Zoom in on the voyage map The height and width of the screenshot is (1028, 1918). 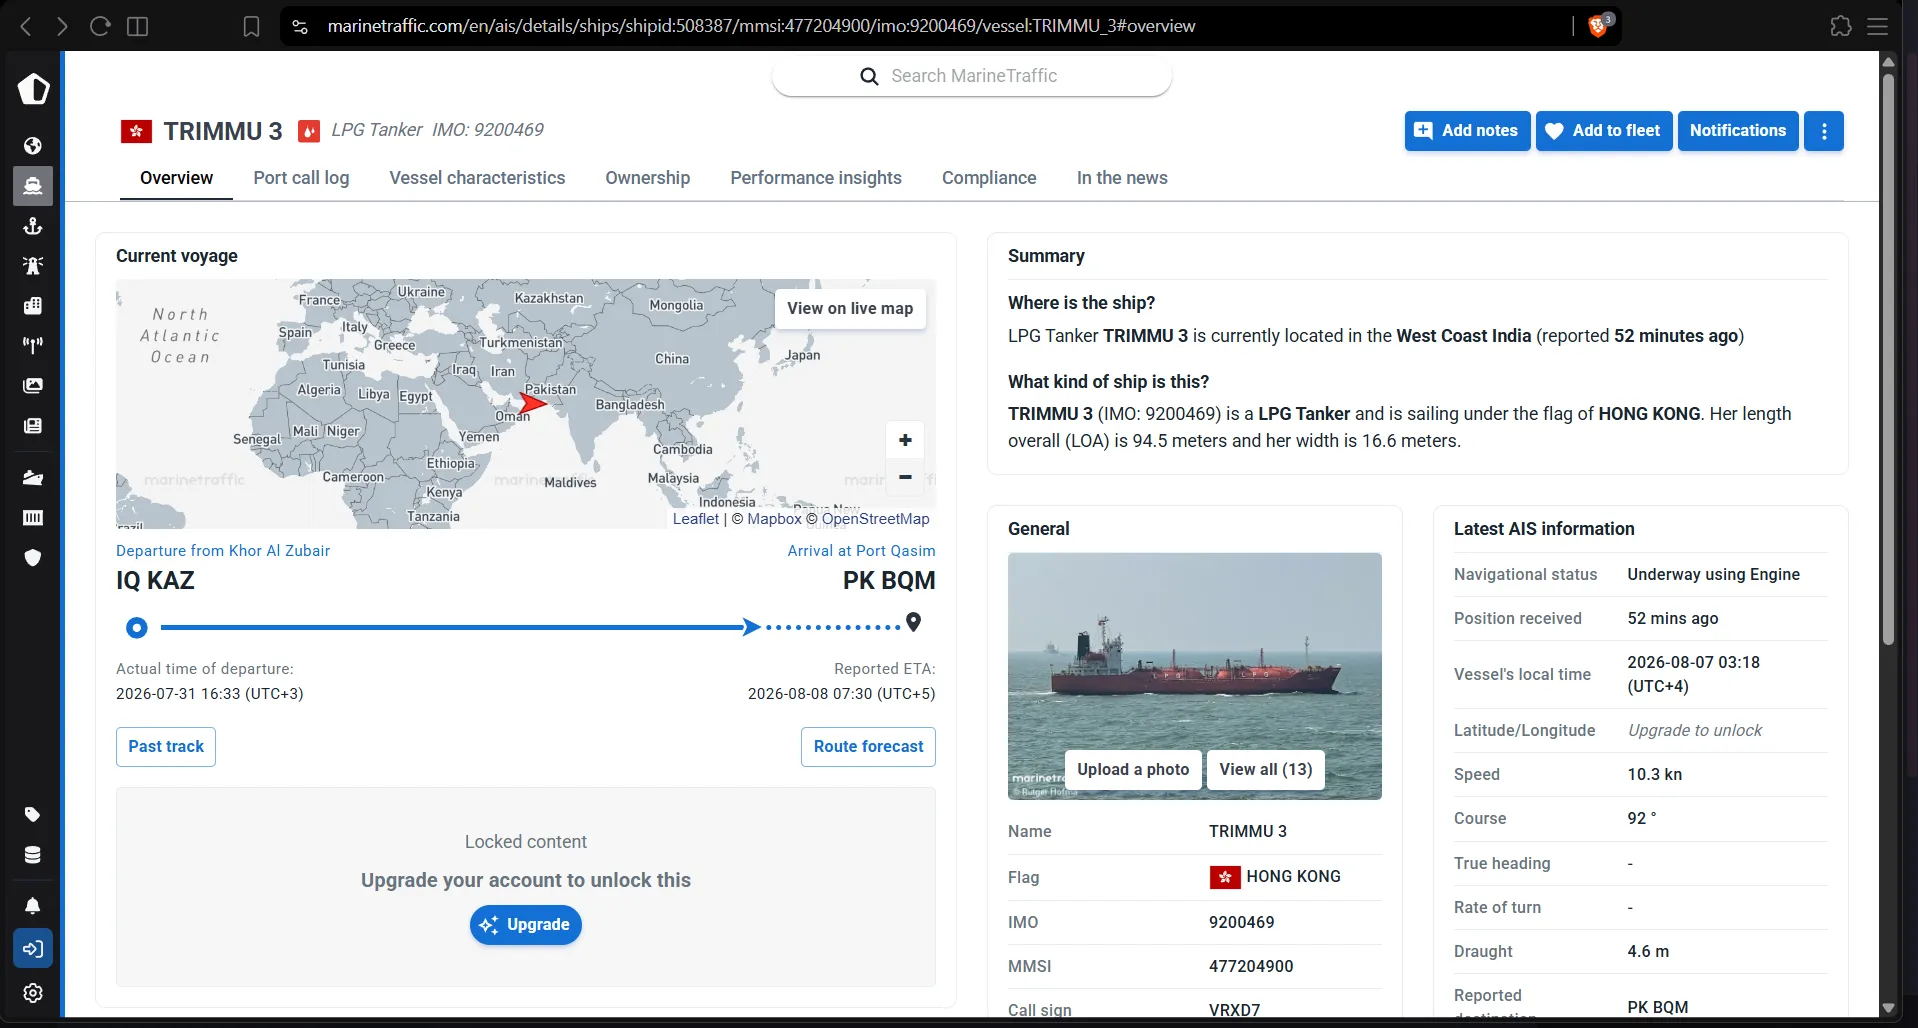(905, 440)
